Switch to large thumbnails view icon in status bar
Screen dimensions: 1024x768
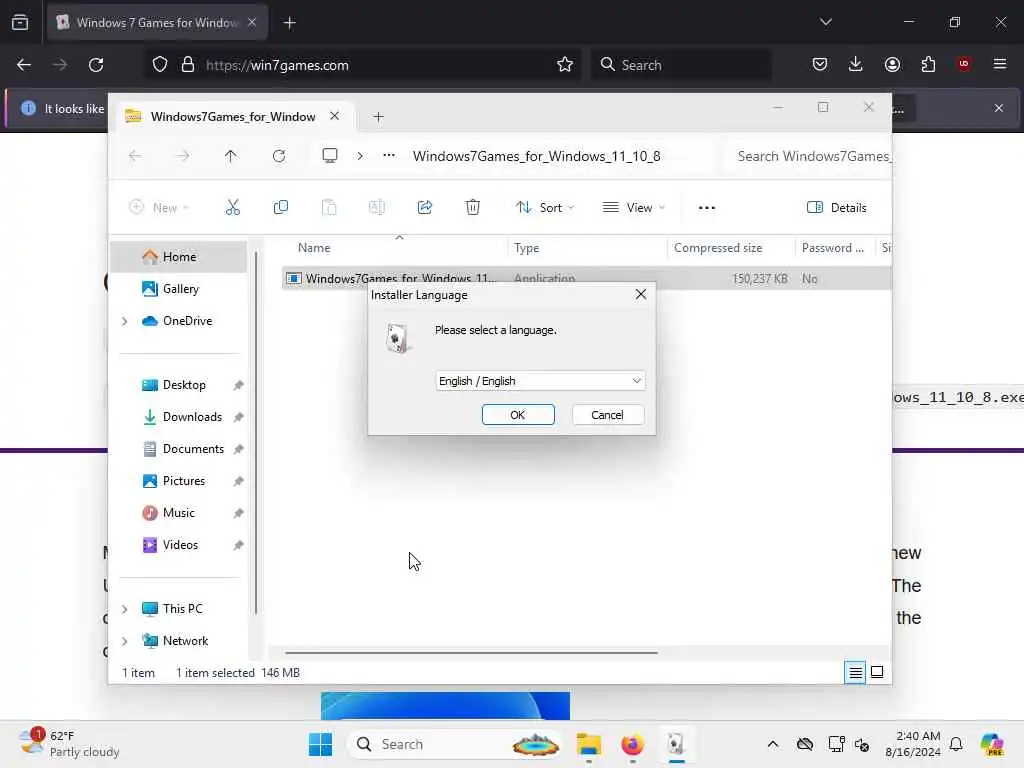click(877, 672)
